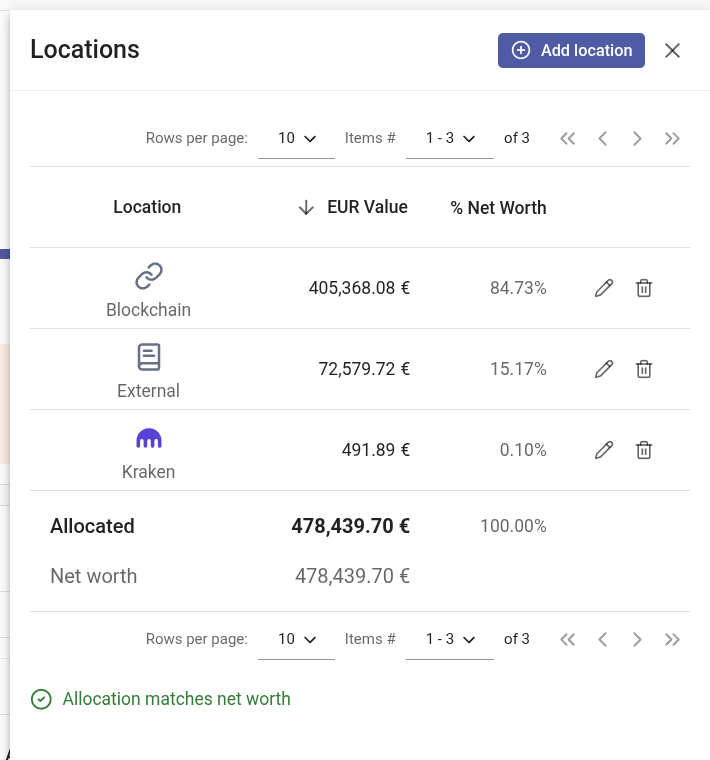Select the Net worth row amount
This screenshot has width=710, height=760.
[352, 576]
